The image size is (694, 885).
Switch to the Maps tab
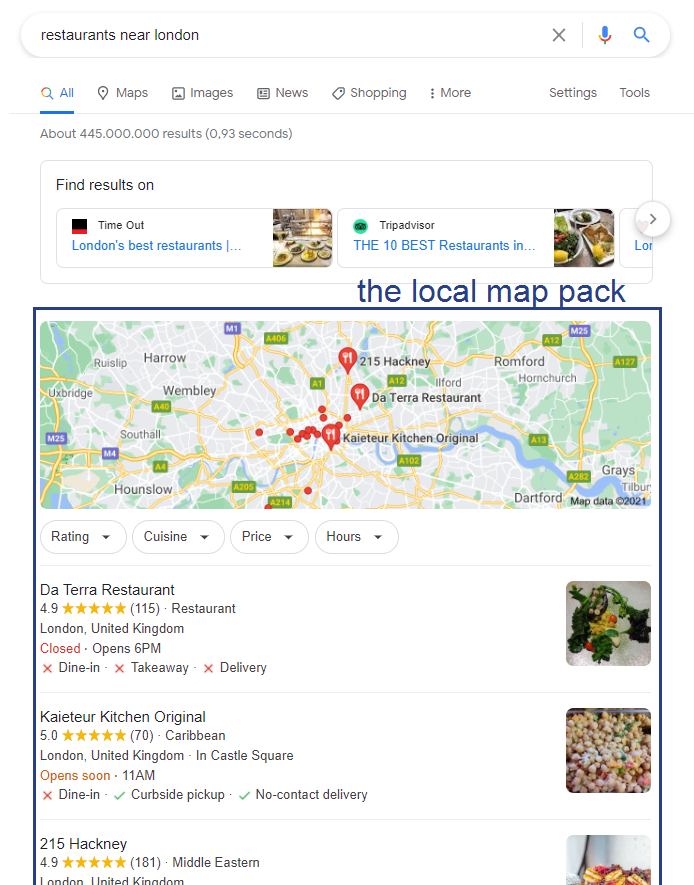point(122,93)
